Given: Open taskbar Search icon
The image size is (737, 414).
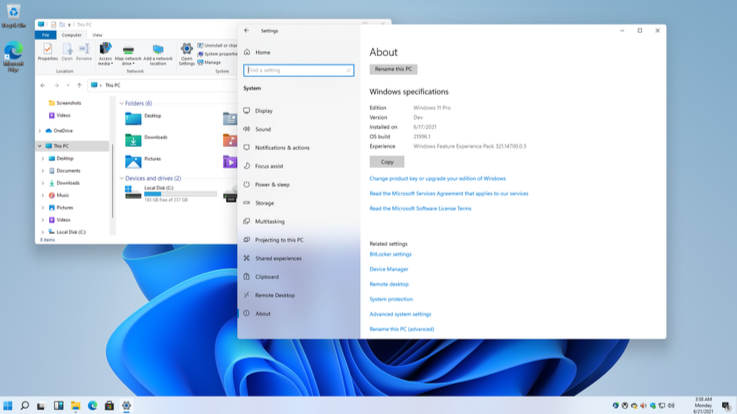Looking at the screenshot, I should click(x=24, y=406).
